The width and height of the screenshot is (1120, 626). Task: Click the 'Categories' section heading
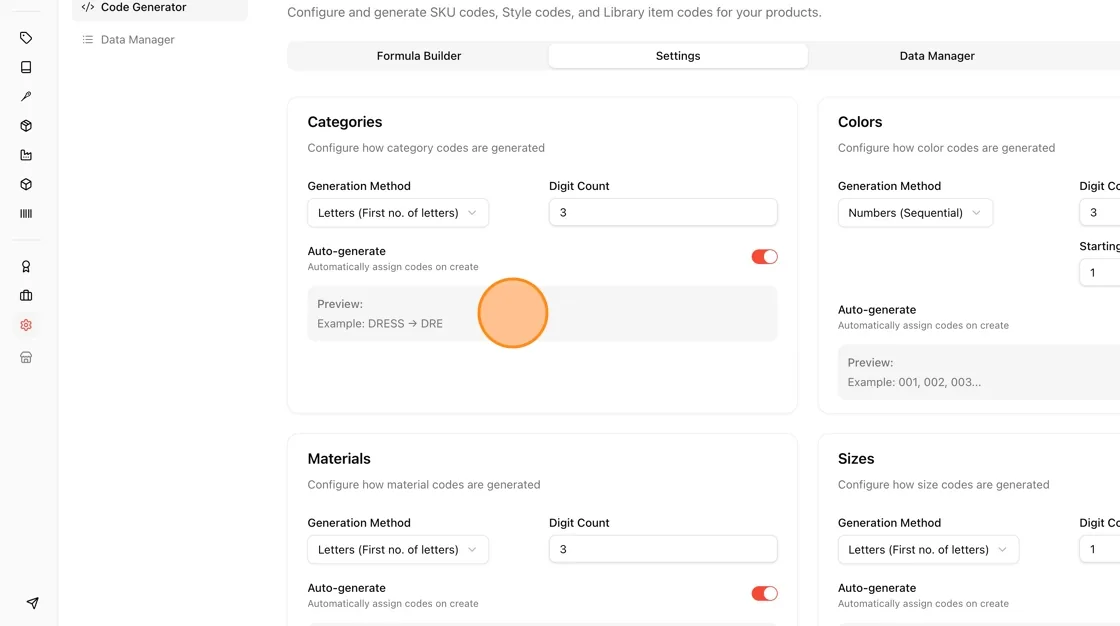click(345, 122)
